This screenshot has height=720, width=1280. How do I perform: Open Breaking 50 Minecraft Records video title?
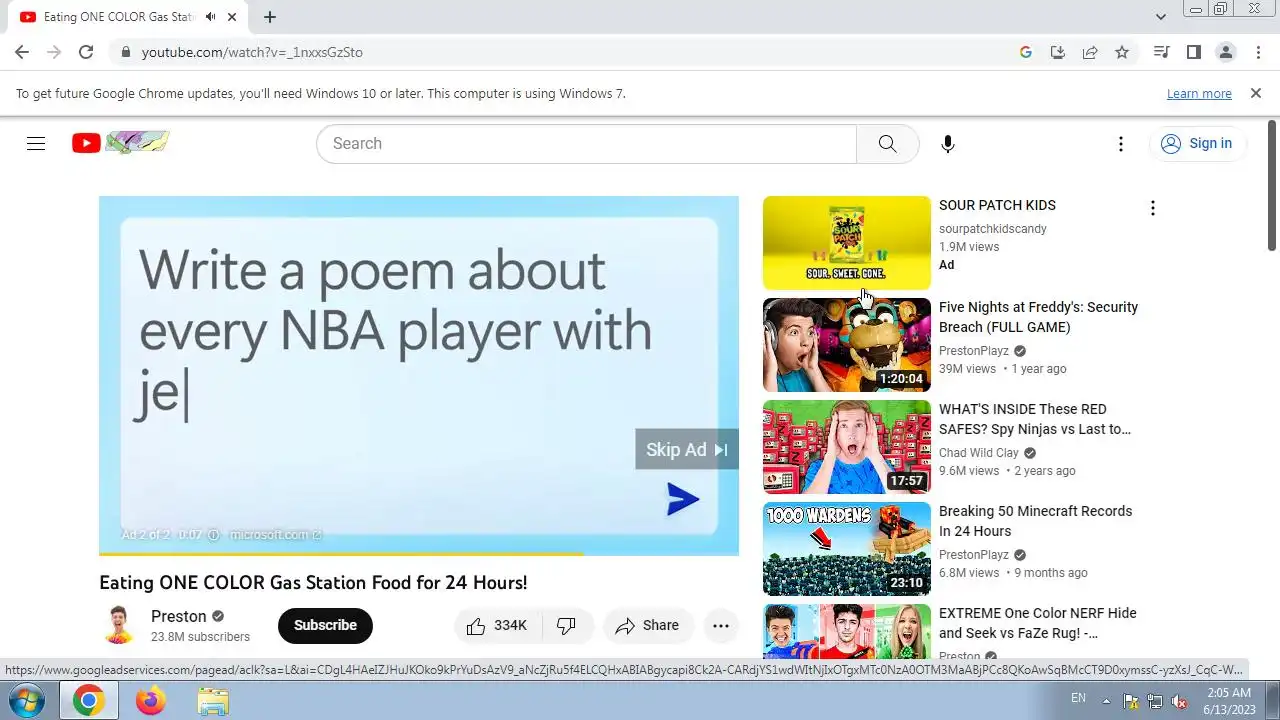[x=1035, y=521]
